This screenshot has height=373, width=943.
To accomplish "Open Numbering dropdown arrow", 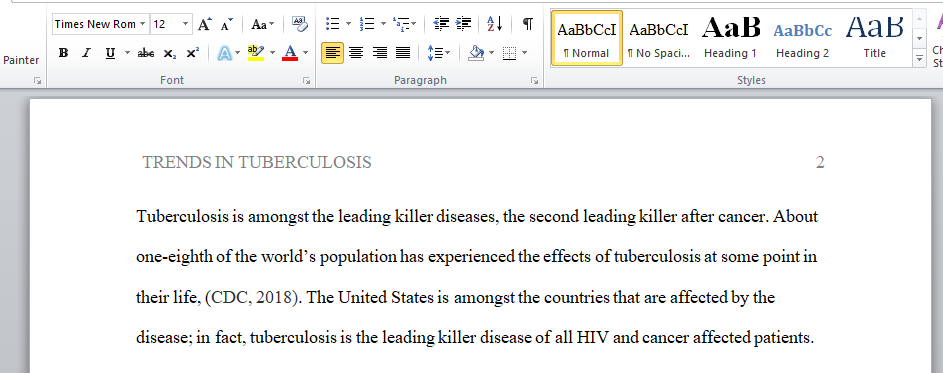I will 383,24.
